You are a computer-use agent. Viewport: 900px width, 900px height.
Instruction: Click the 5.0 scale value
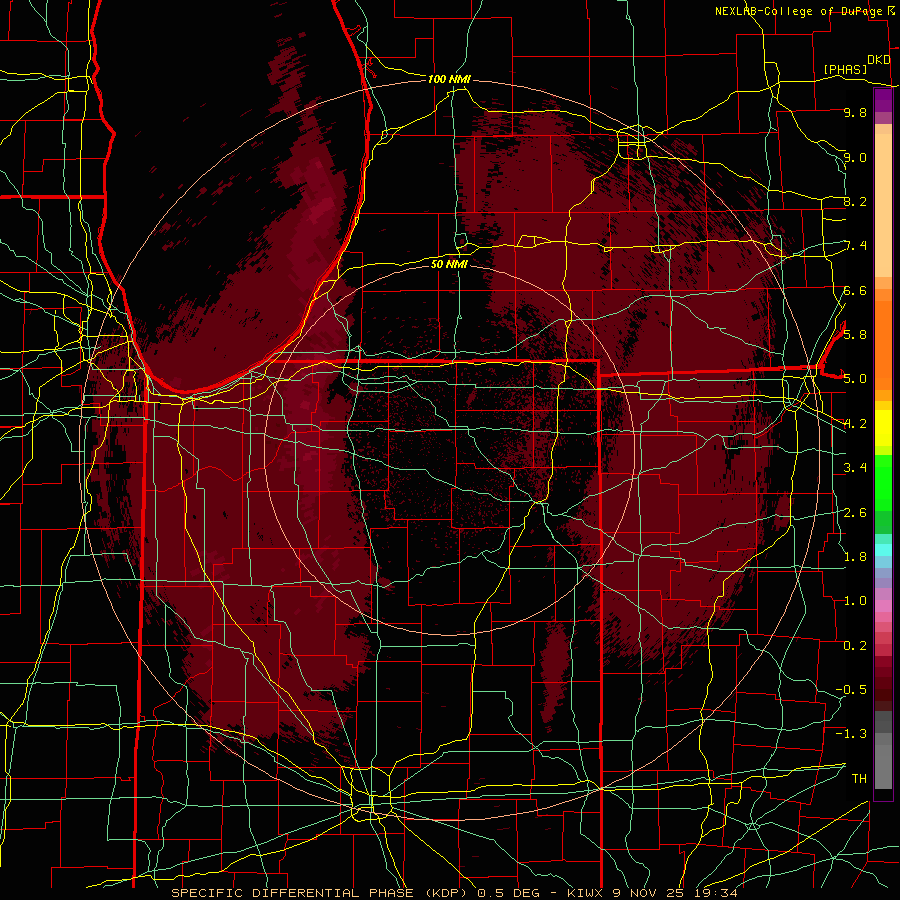coord(855,379)
